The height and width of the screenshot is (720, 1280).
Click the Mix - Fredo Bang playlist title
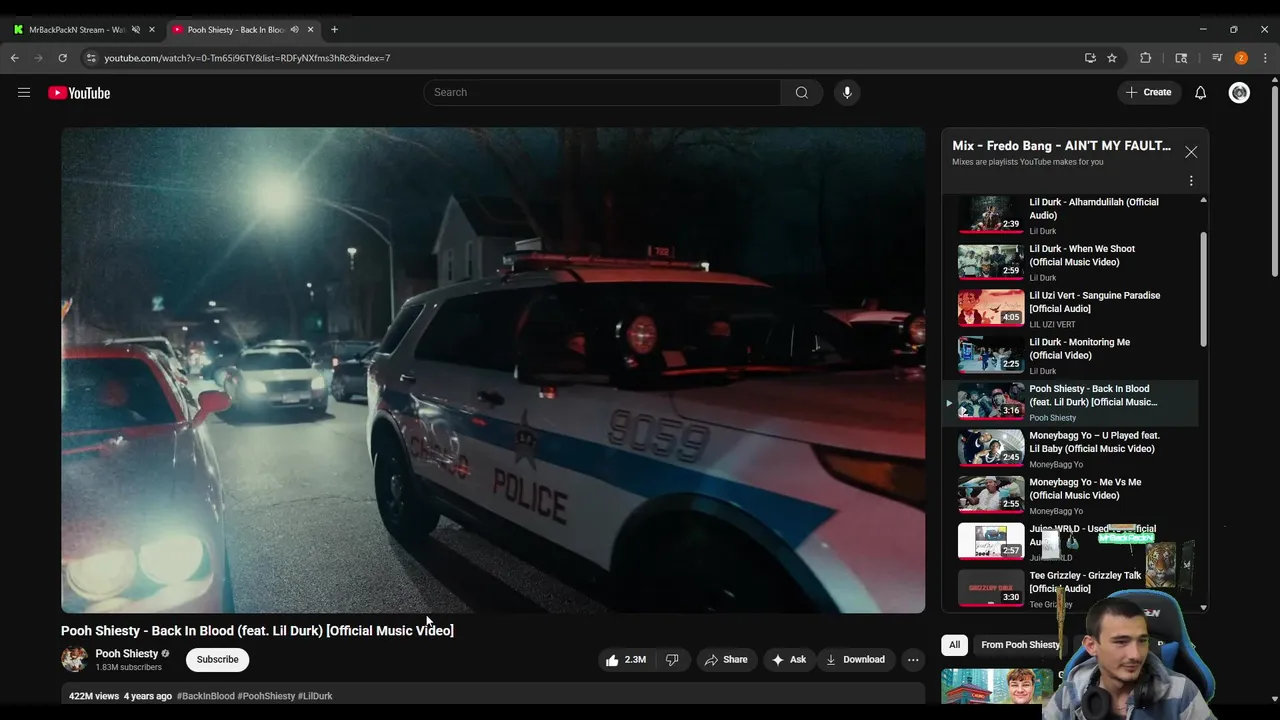pos(1061,146)
